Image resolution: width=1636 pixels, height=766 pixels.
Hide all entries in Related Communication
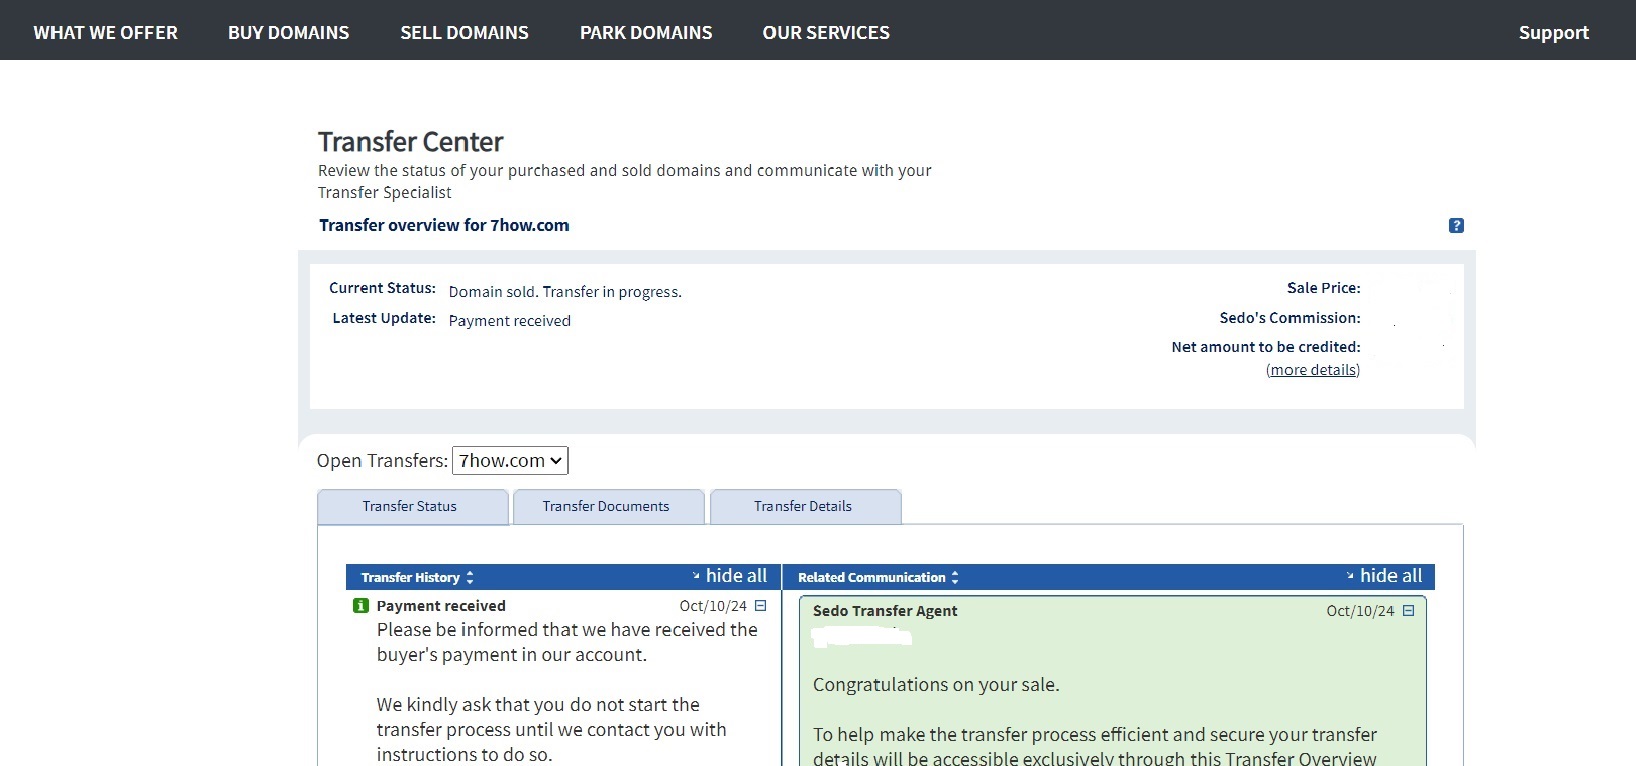coord(1384,576)
